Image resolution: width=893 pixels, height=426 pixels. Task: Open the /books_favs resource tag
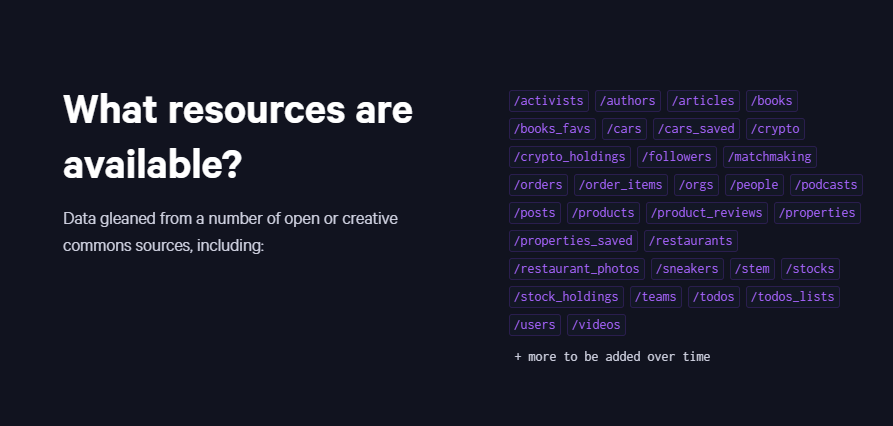(552, 129)
